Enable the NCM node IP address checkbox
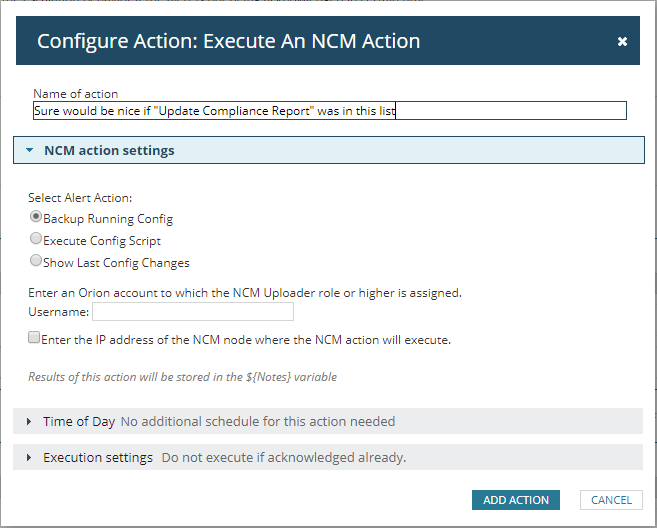This screenshot has width=657, height=528. click(x=35, y=339)
